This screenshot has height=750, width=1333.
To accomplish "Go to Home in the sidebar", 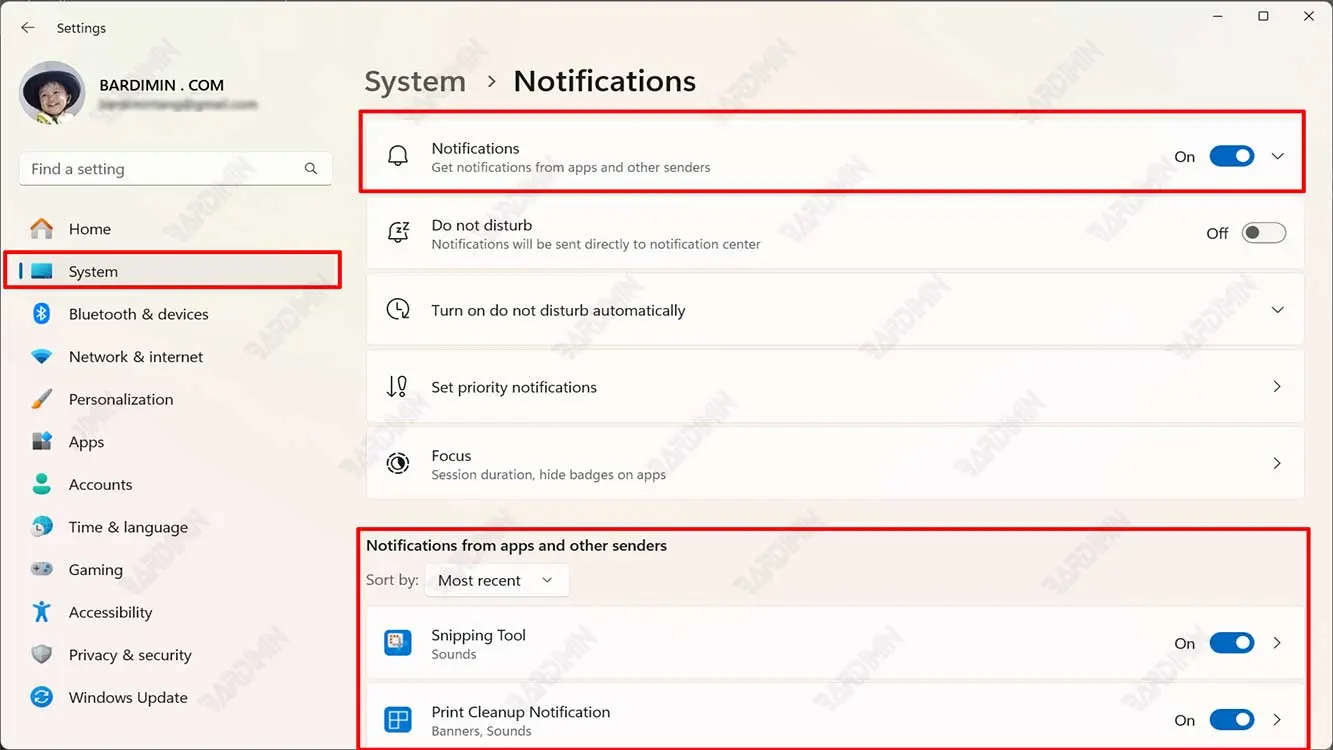I will [89, 229].
